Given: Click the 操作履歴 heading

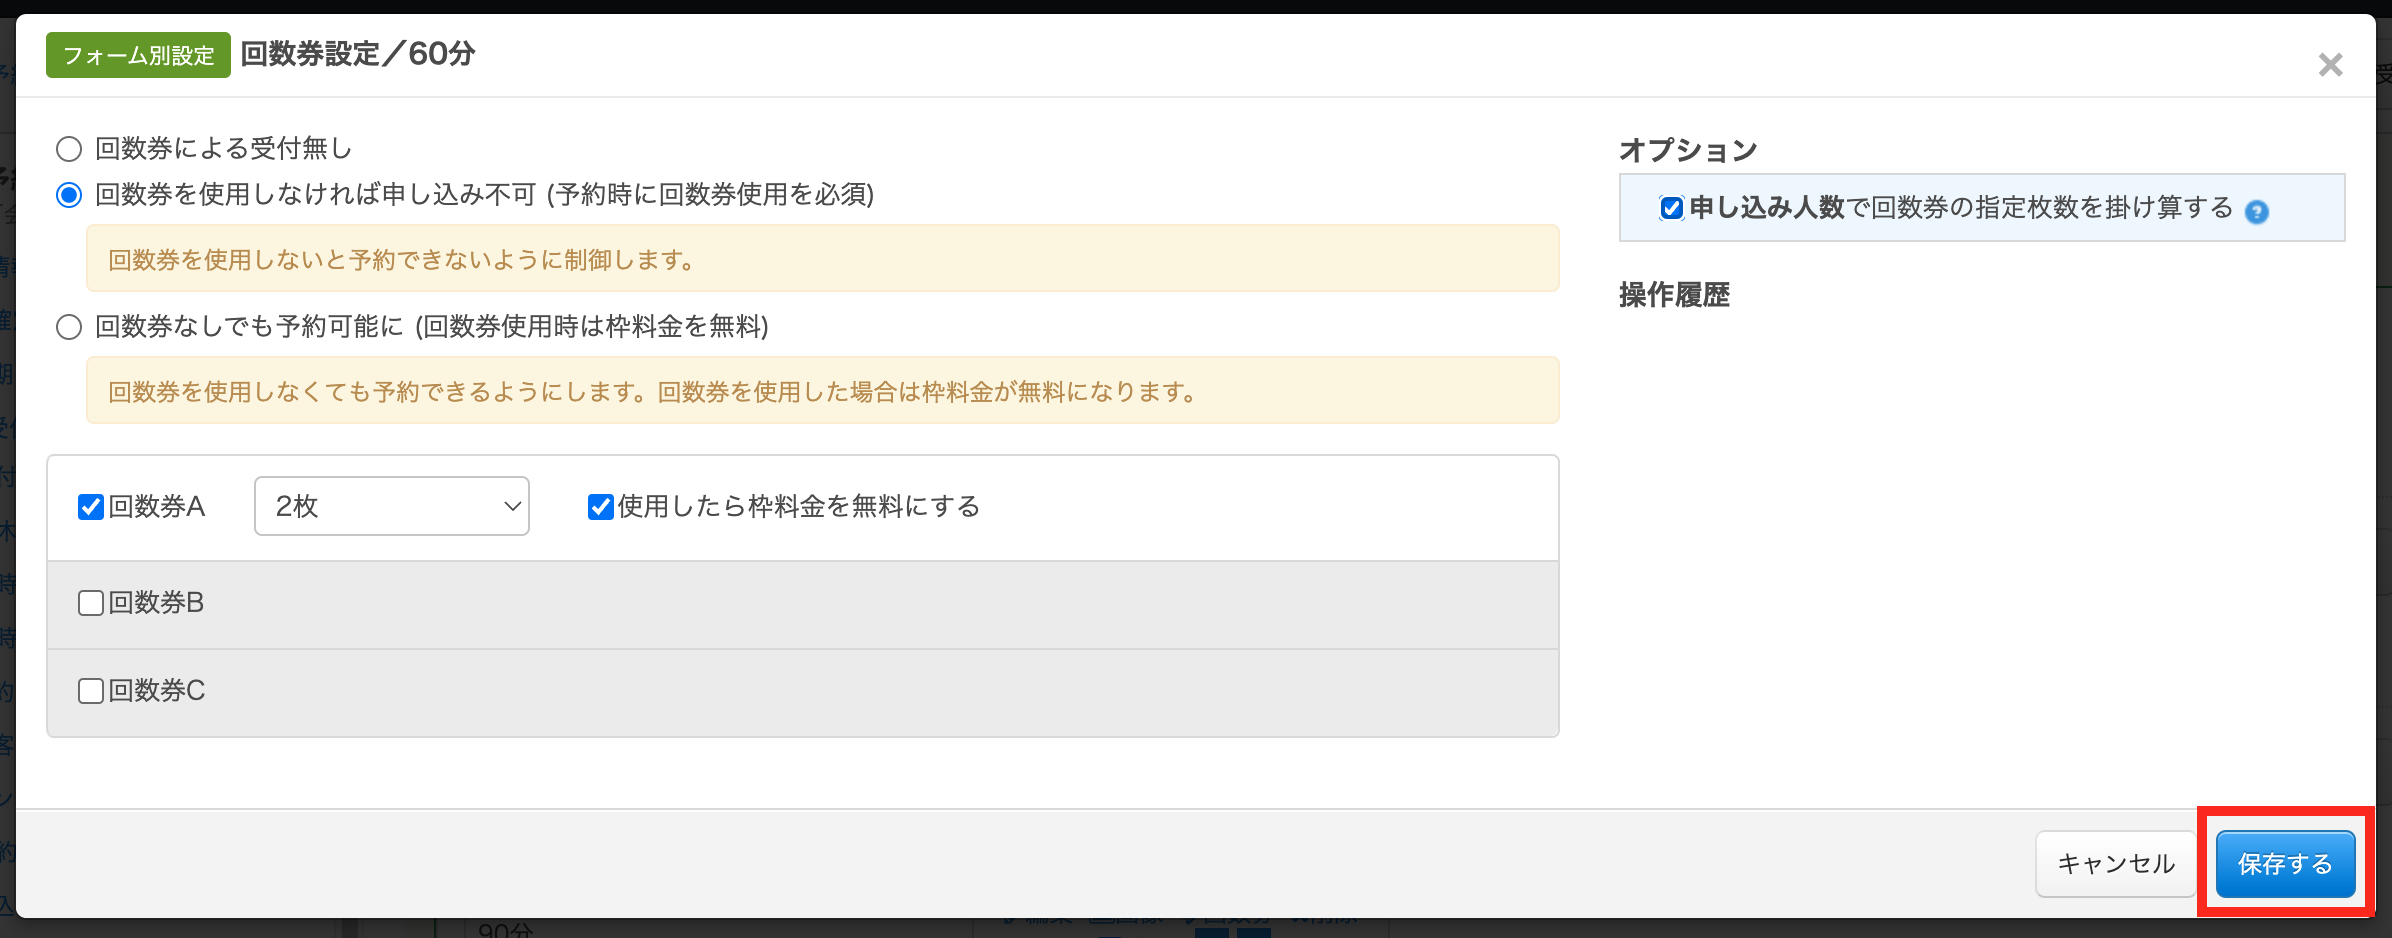Looking at the screenshot, I should click(1674, 295).
